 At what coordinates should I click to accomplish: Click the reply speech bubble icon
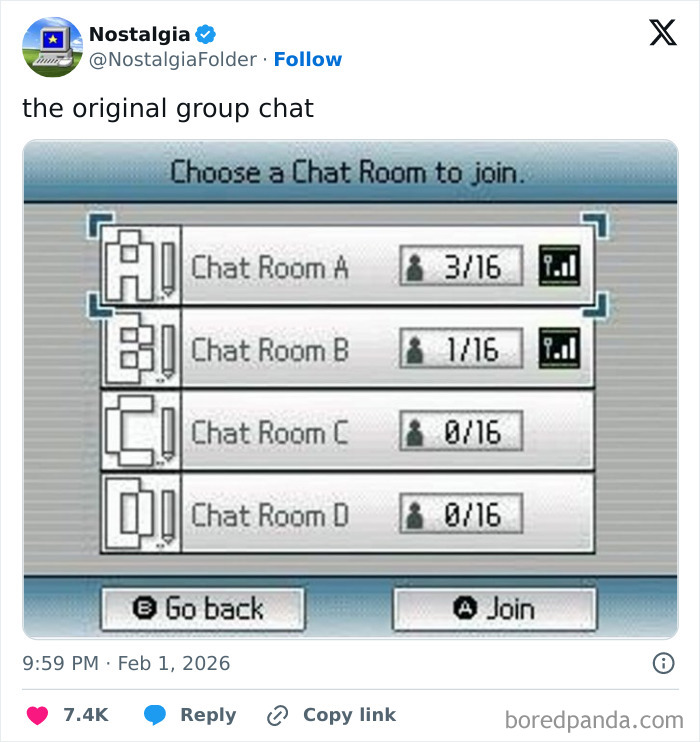coord(155,715)
